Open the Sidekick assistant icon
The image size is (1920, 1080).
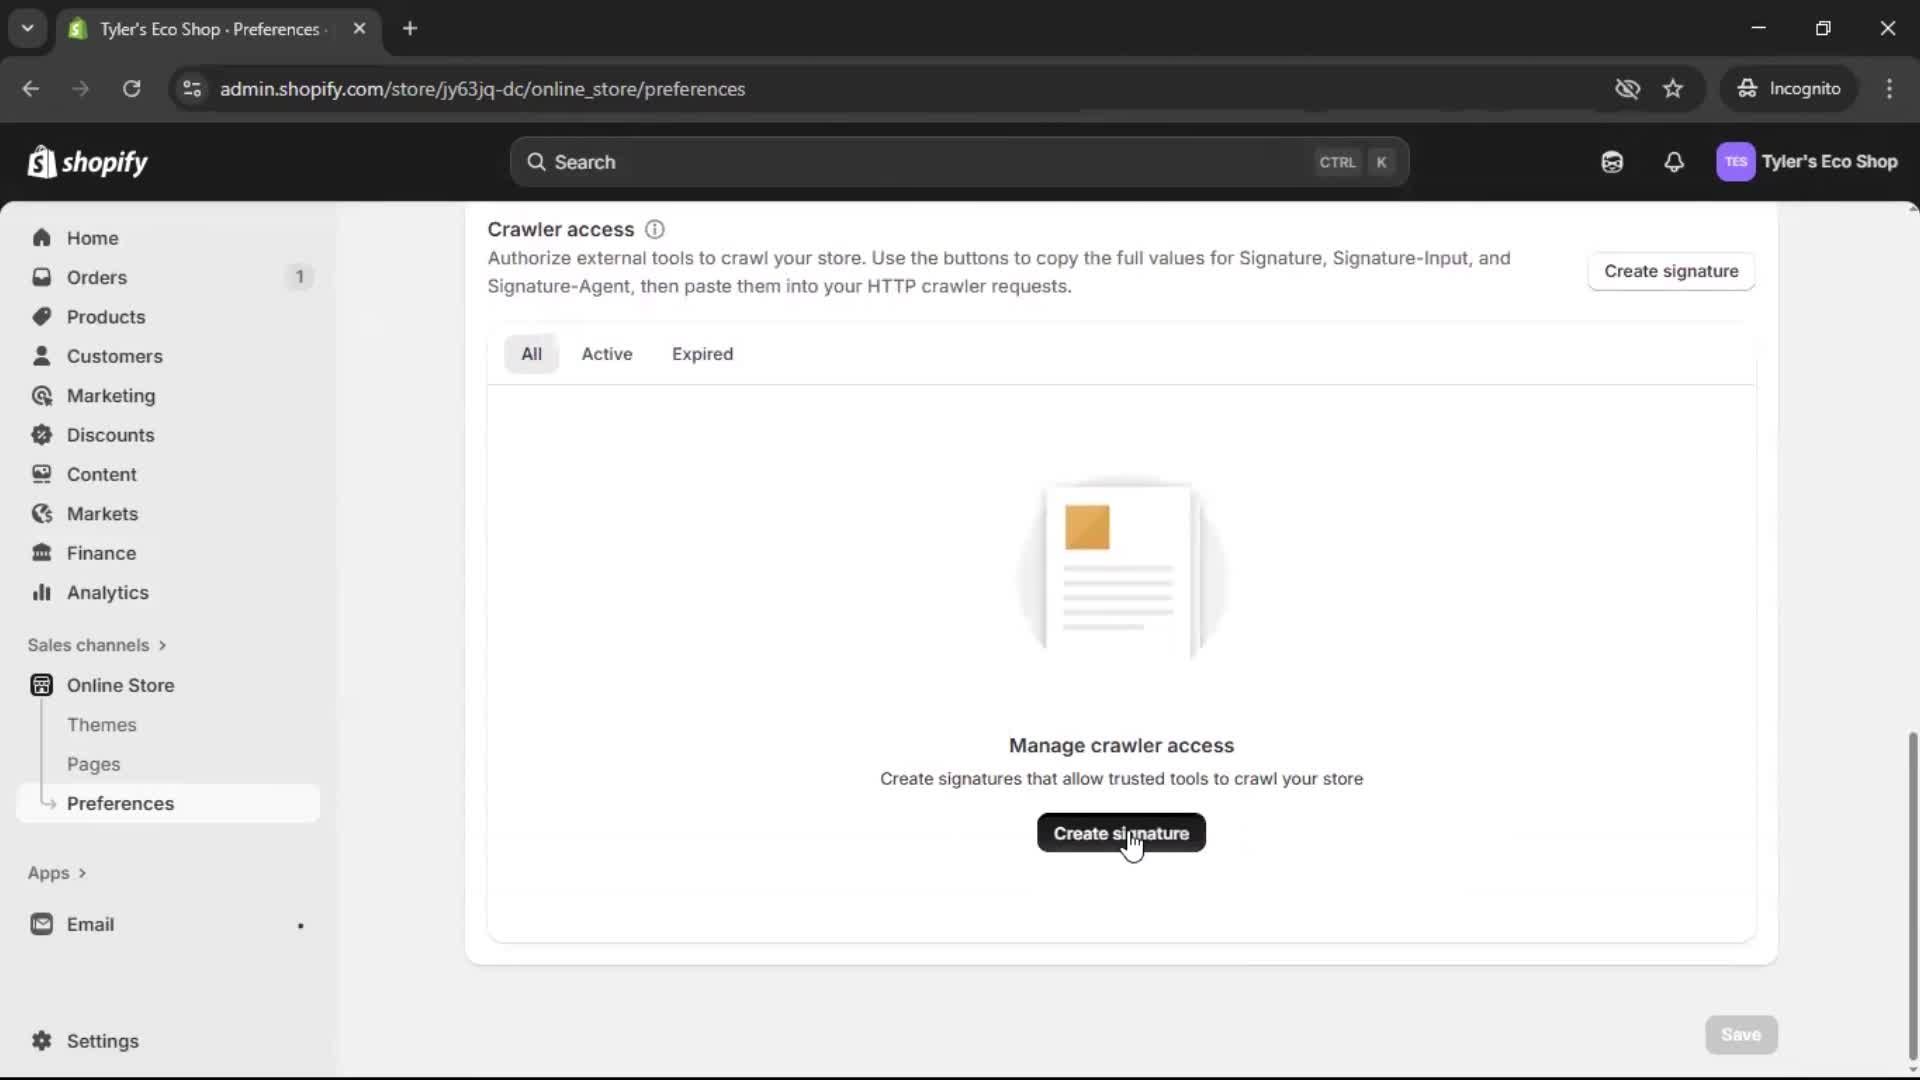1612,161
